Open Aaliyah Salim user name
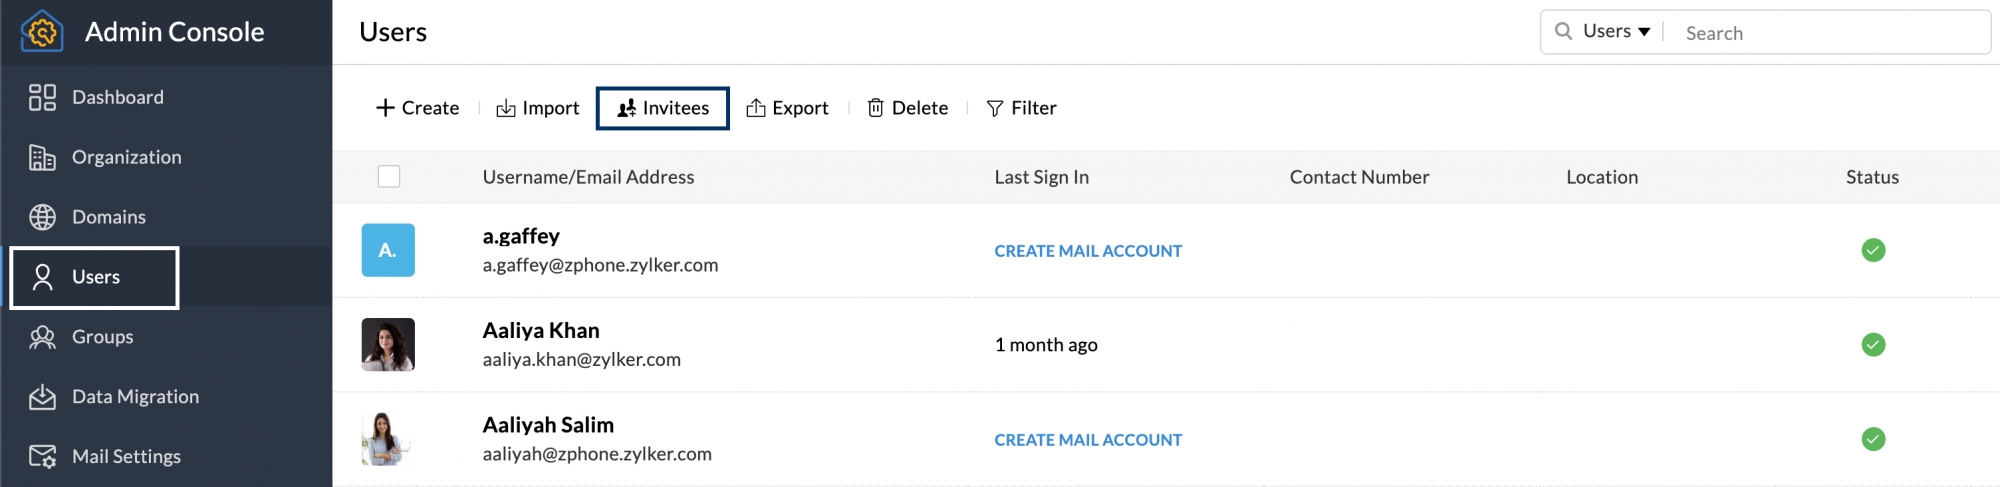This screenshot has width=2000, height=487. [548, 425]
